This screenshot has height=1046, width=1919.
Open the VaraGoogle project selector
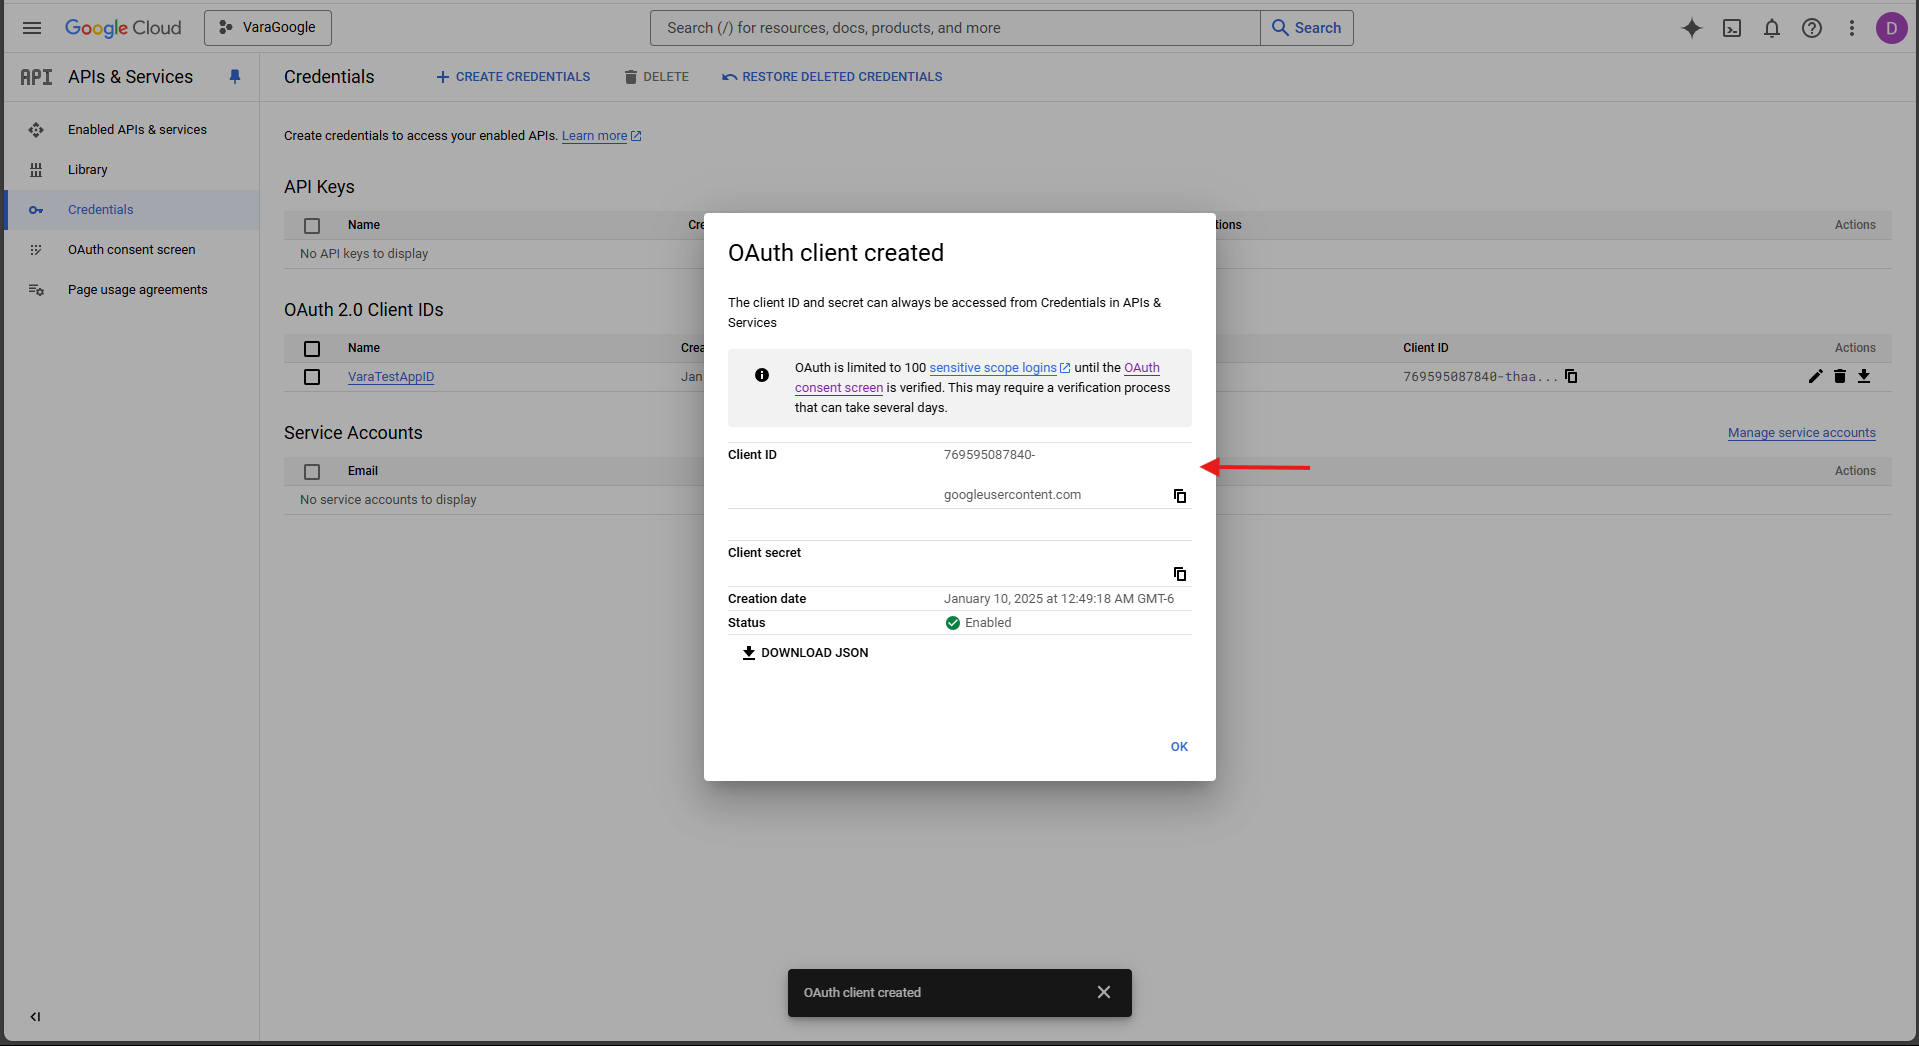click(268, 28)
